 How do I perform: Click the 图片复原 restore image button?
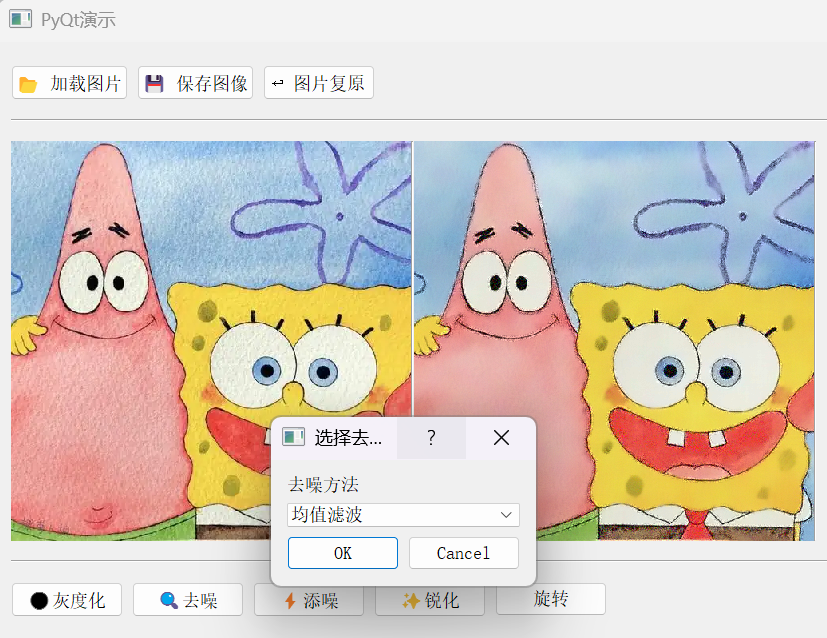tap(319, 83)
